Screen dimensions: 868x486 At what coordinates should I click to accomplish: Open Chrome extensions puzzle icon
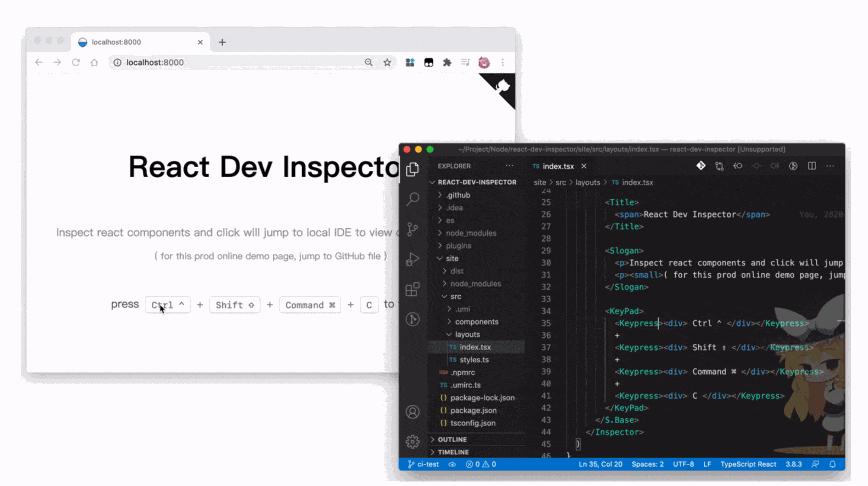click(447, 63)
